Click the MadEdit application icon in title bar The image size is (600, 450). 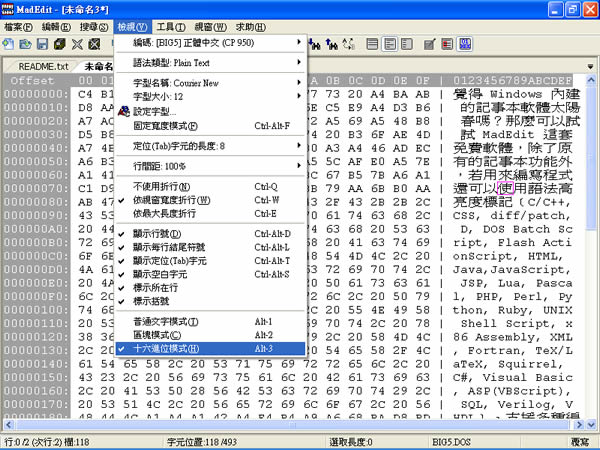(8, 9)
